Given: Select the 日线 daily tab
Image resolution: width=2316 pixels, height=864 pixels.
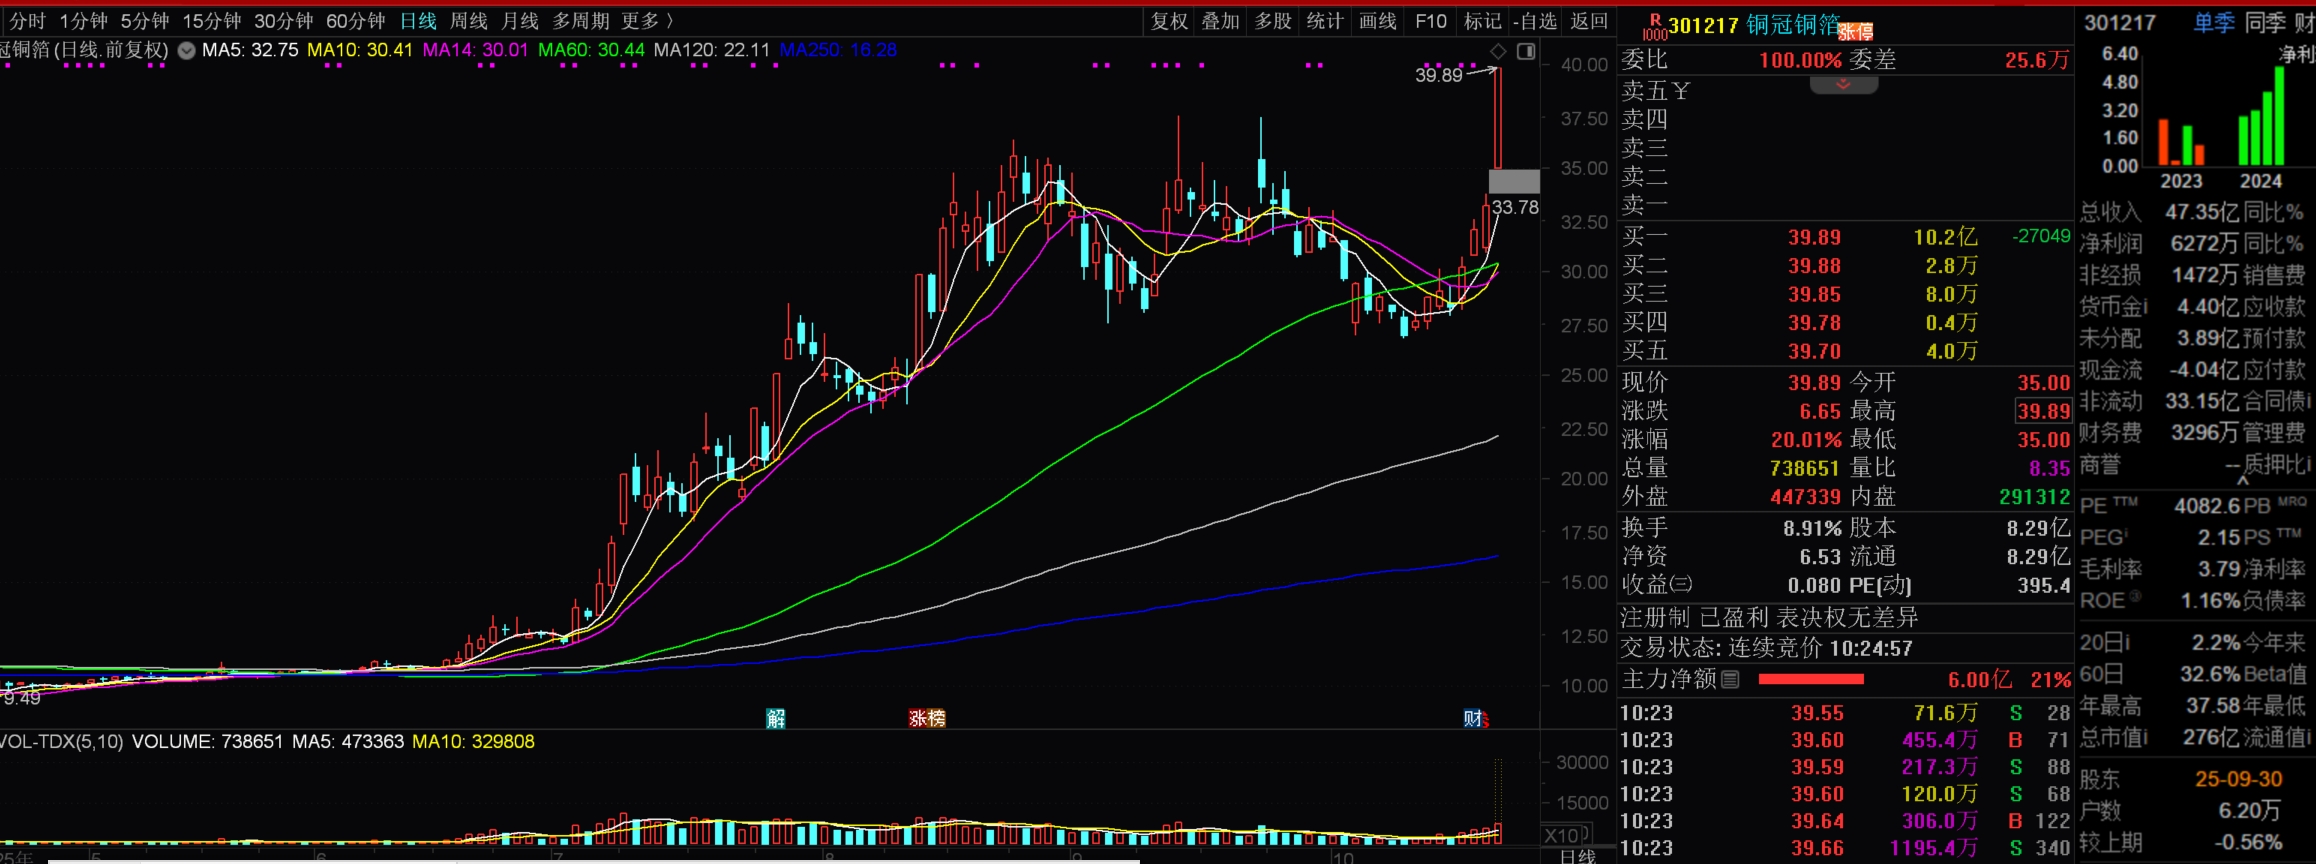Looking at the screenshot, I should 418,21.
